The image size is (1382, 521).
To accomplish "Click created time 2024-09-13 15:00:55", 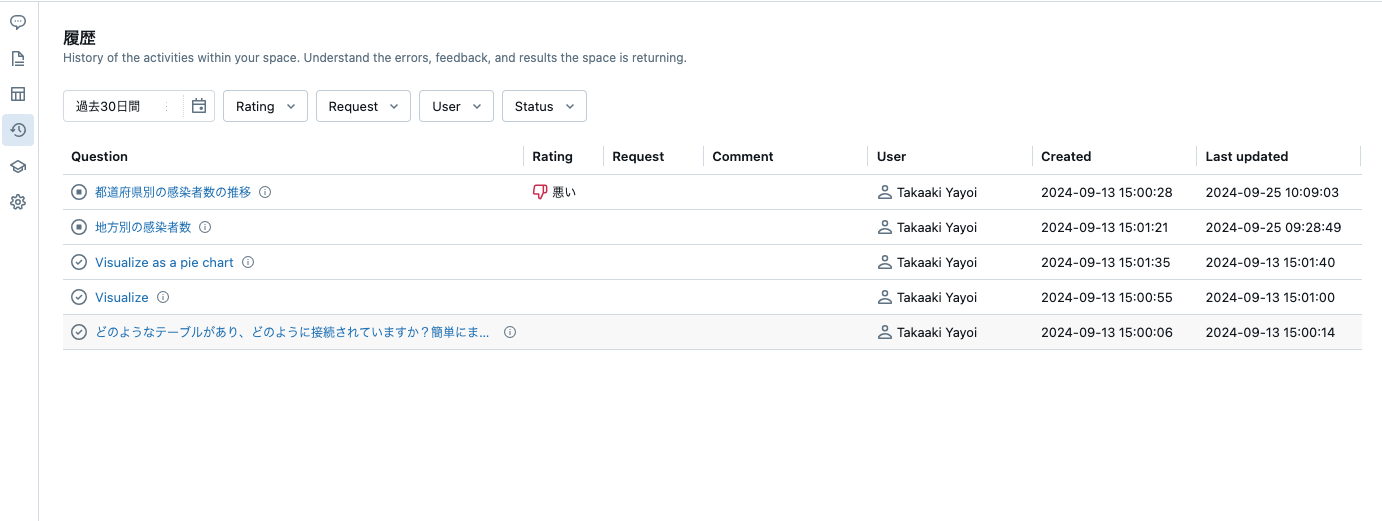I will tap(1107, 297).
